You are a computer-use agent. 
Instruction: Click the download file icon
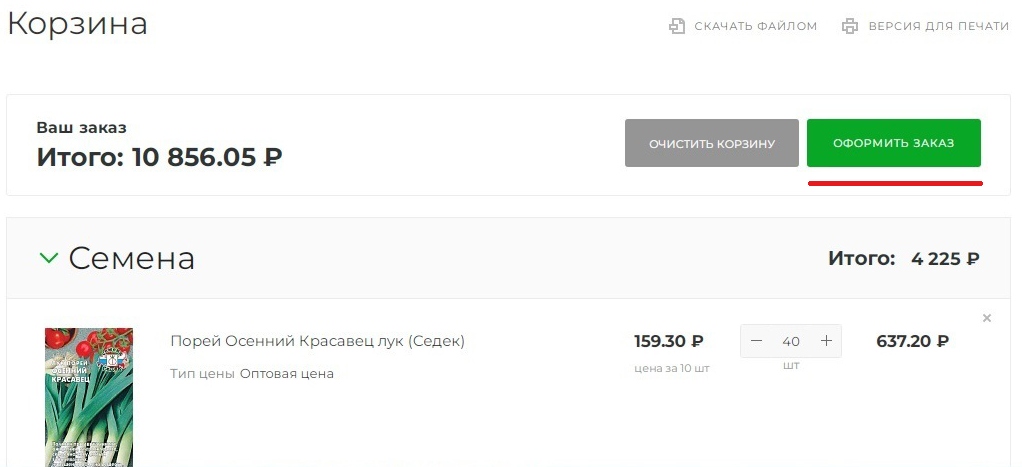pos(677,26)
